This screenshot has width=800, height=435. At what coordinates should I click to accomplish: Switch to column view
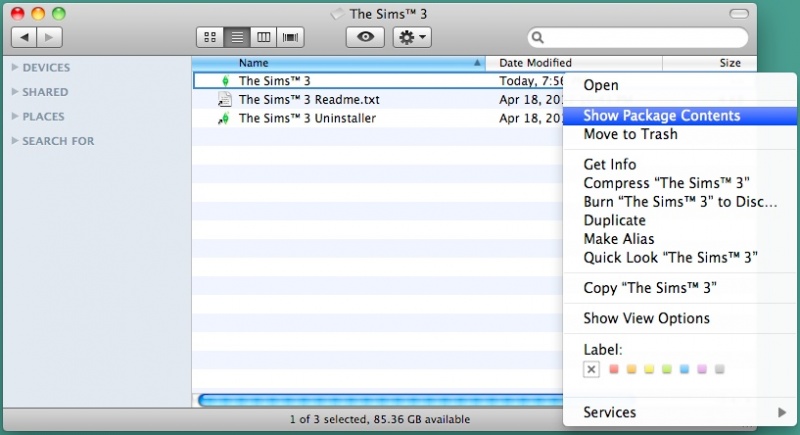click(263, 37)
